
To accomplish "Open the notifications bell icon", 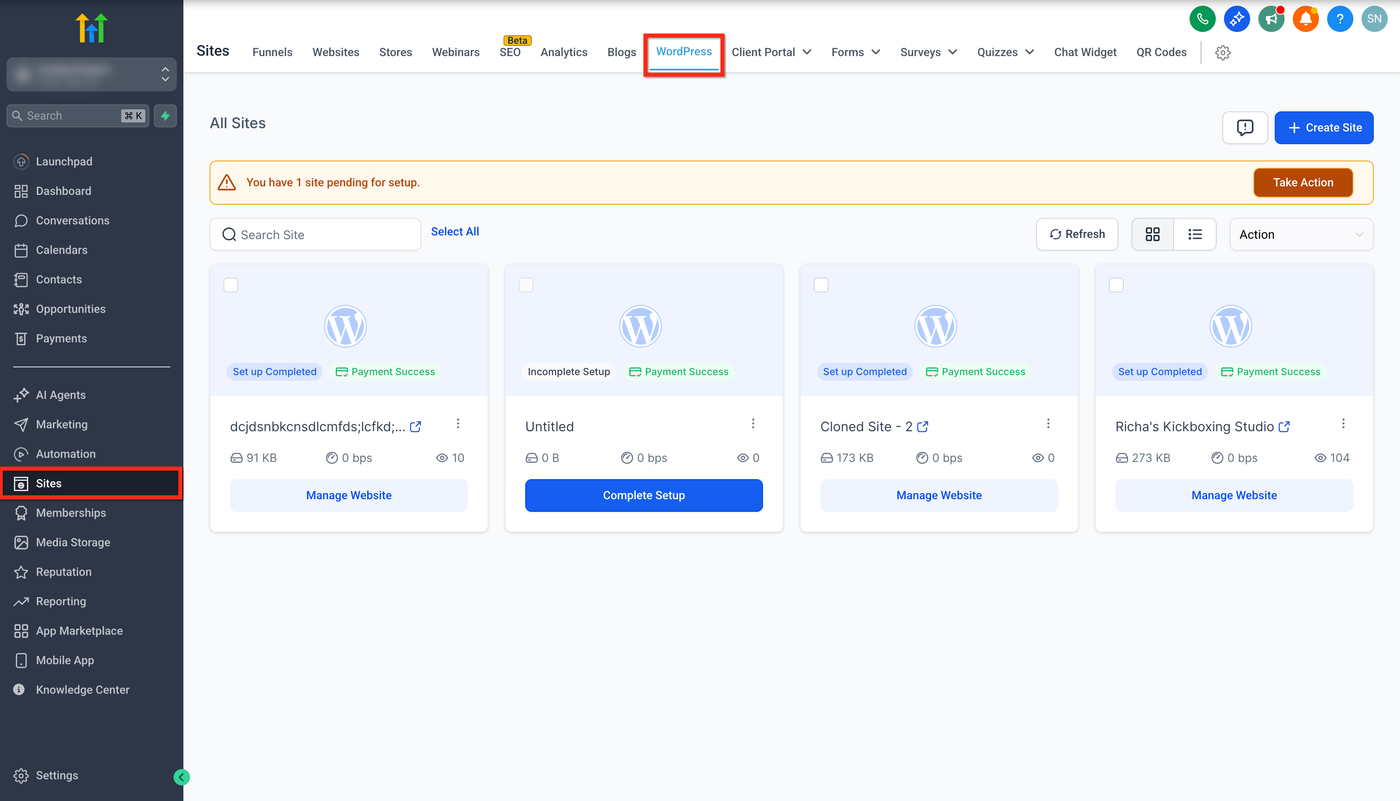I will click(x=1306, y=18).
